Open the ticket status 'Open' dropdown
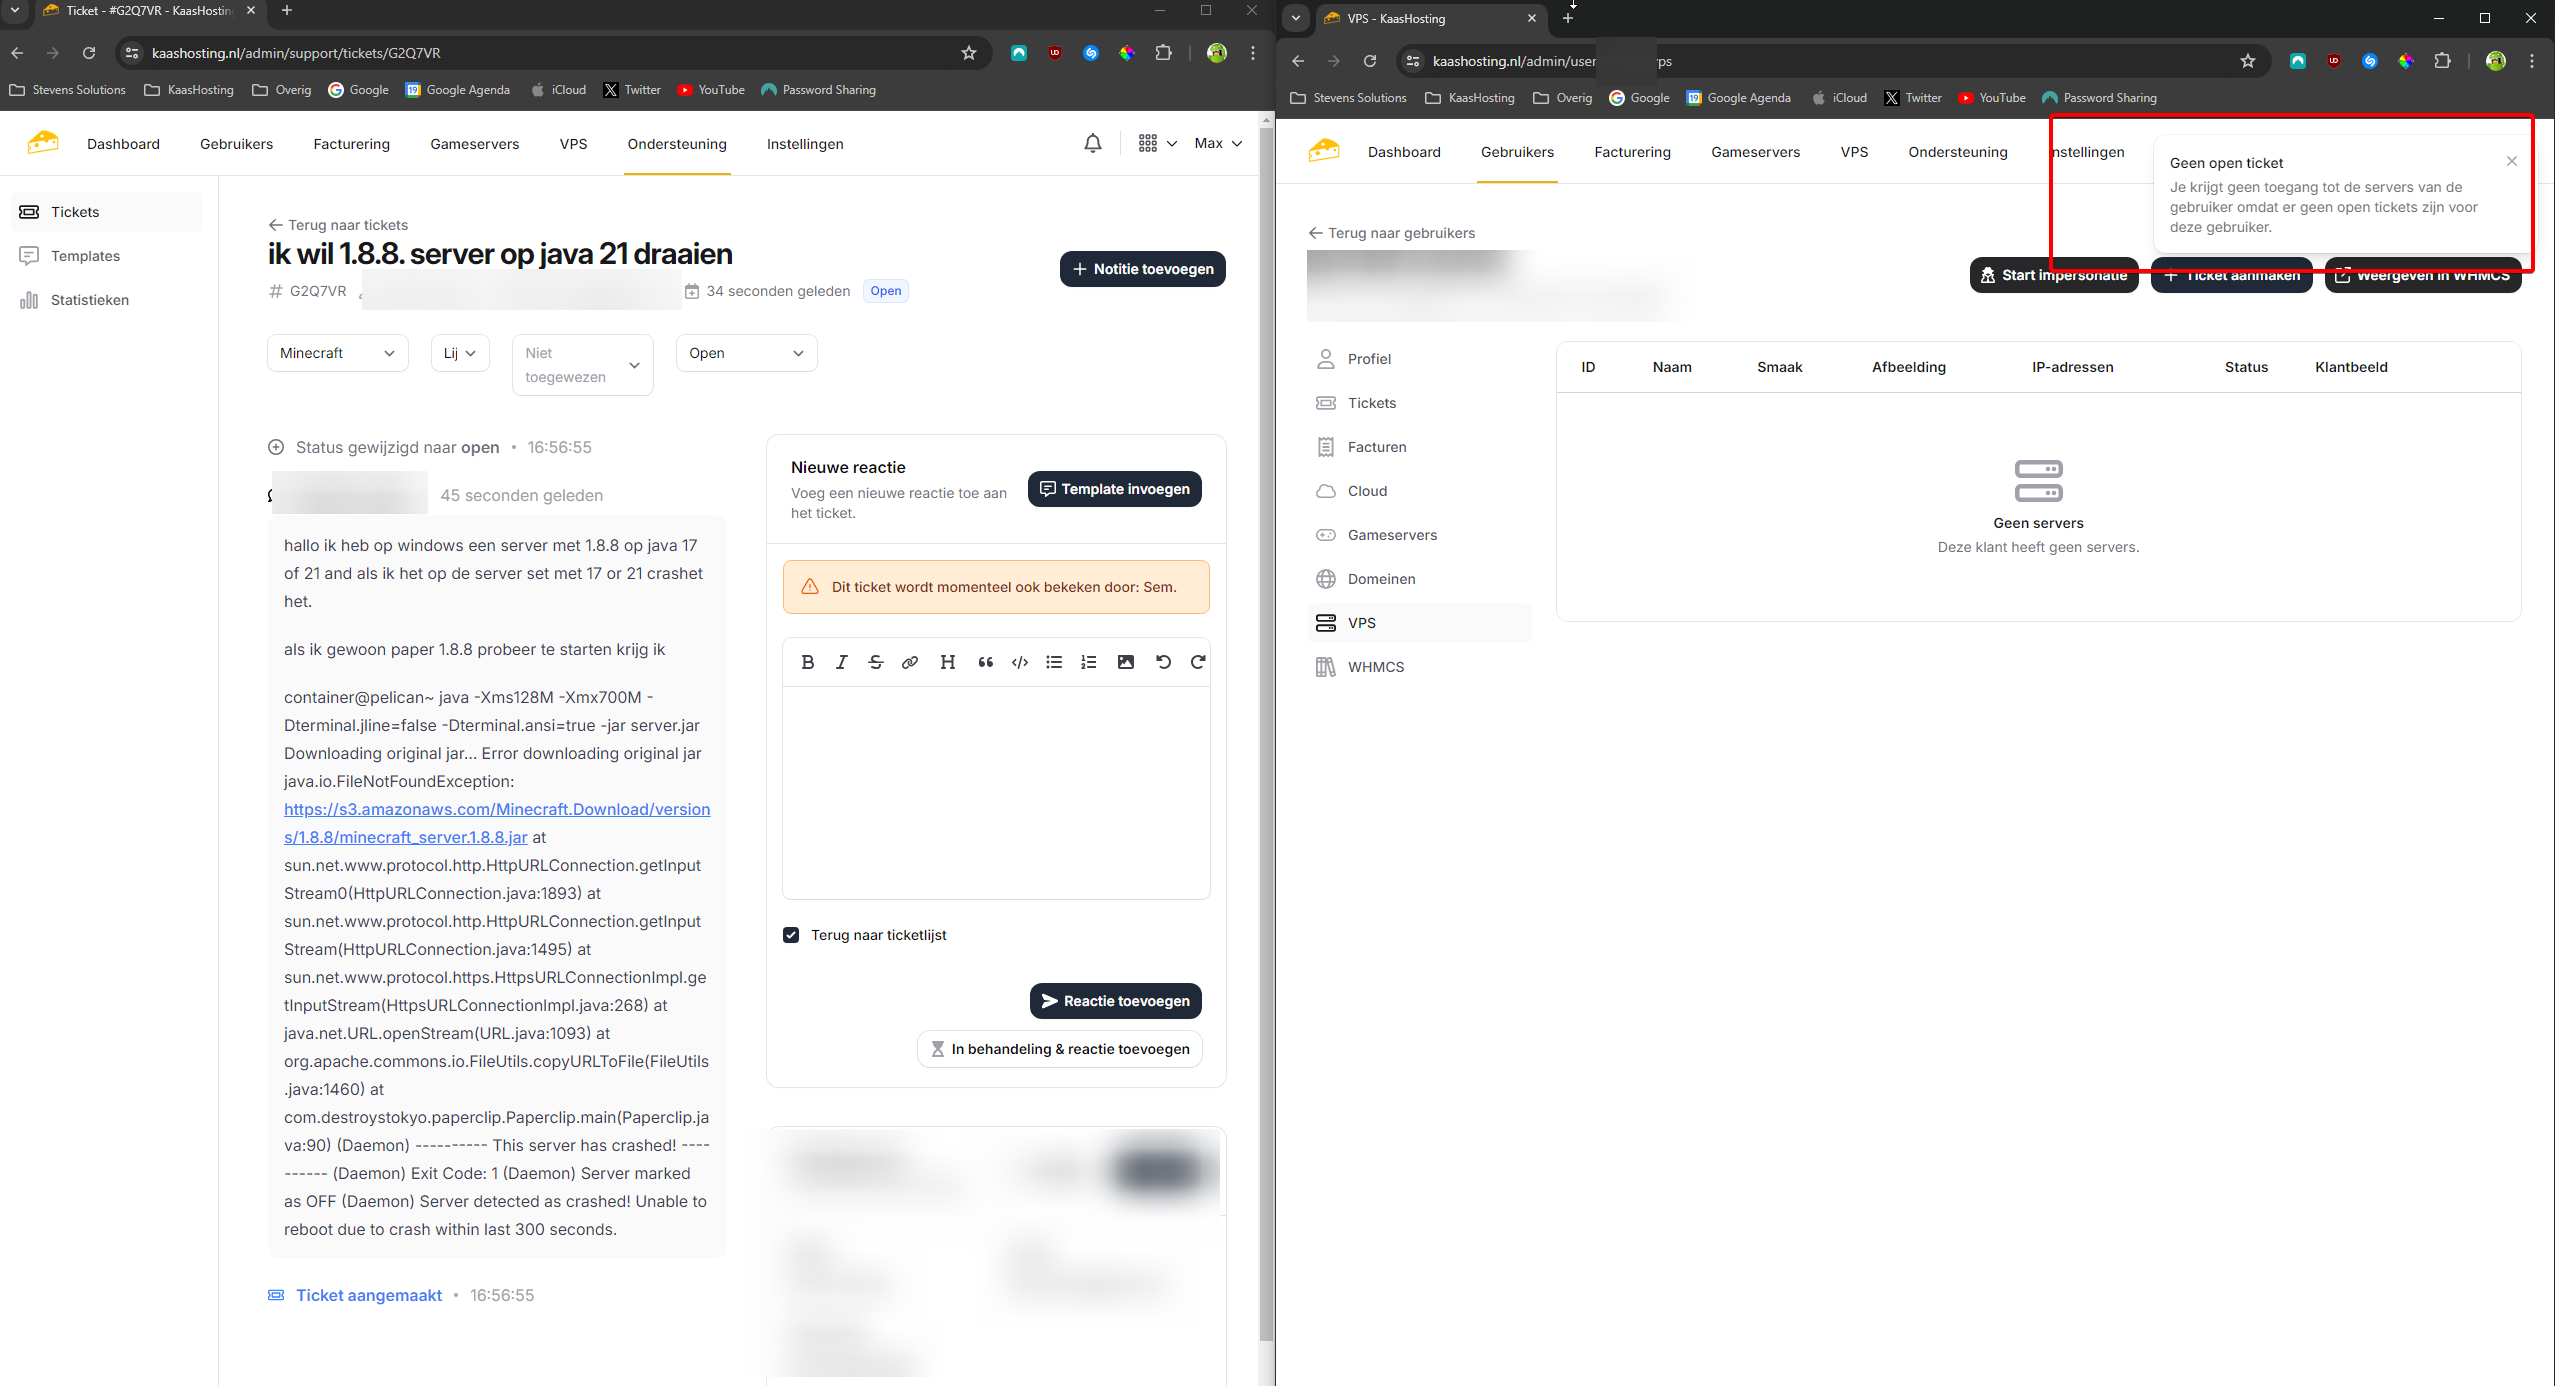 click(x=746, y=353)
